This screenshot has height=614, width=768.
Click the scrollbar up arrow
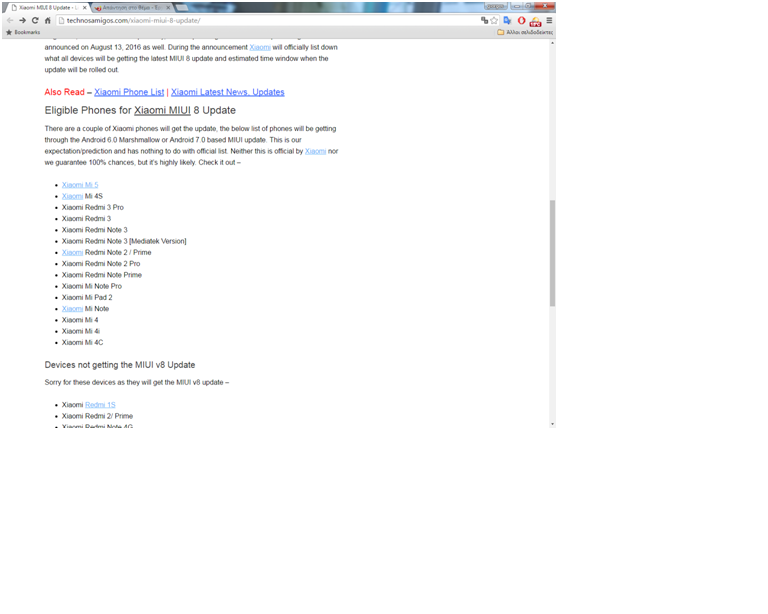coord(552,43)
